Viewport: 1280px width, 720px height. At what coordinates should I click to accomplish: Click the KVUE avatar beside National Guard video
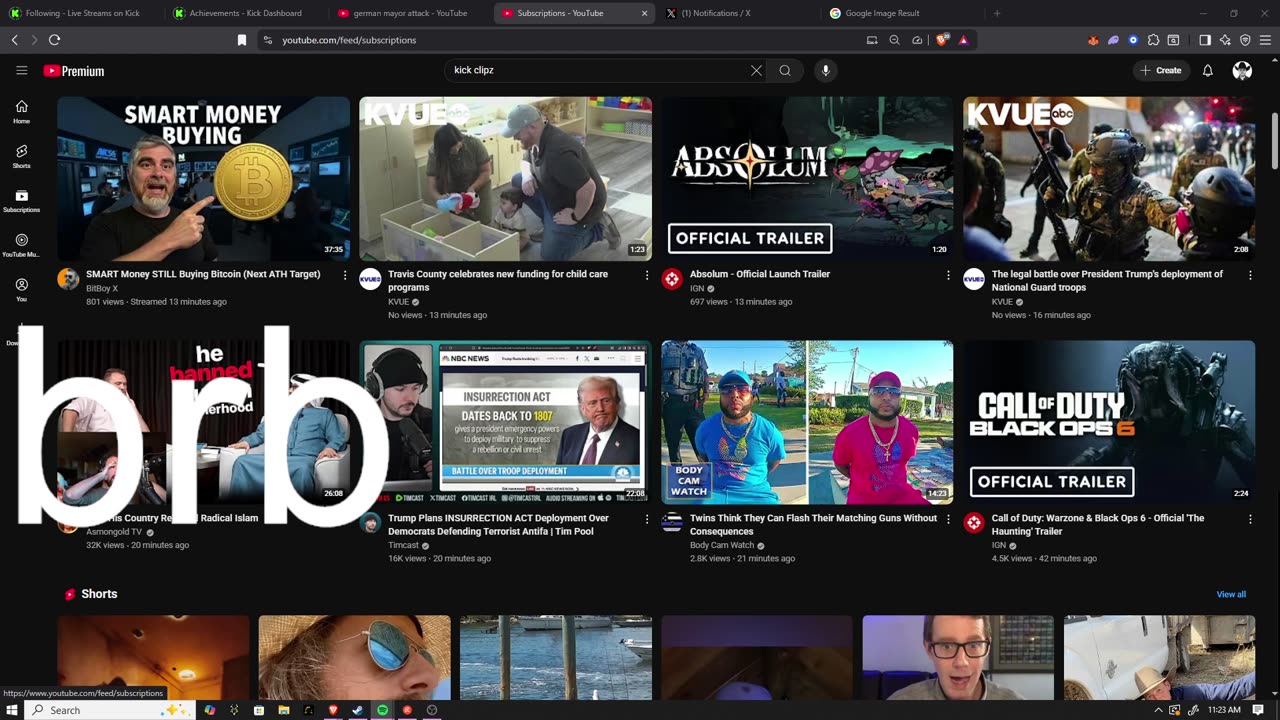(974, 279)
